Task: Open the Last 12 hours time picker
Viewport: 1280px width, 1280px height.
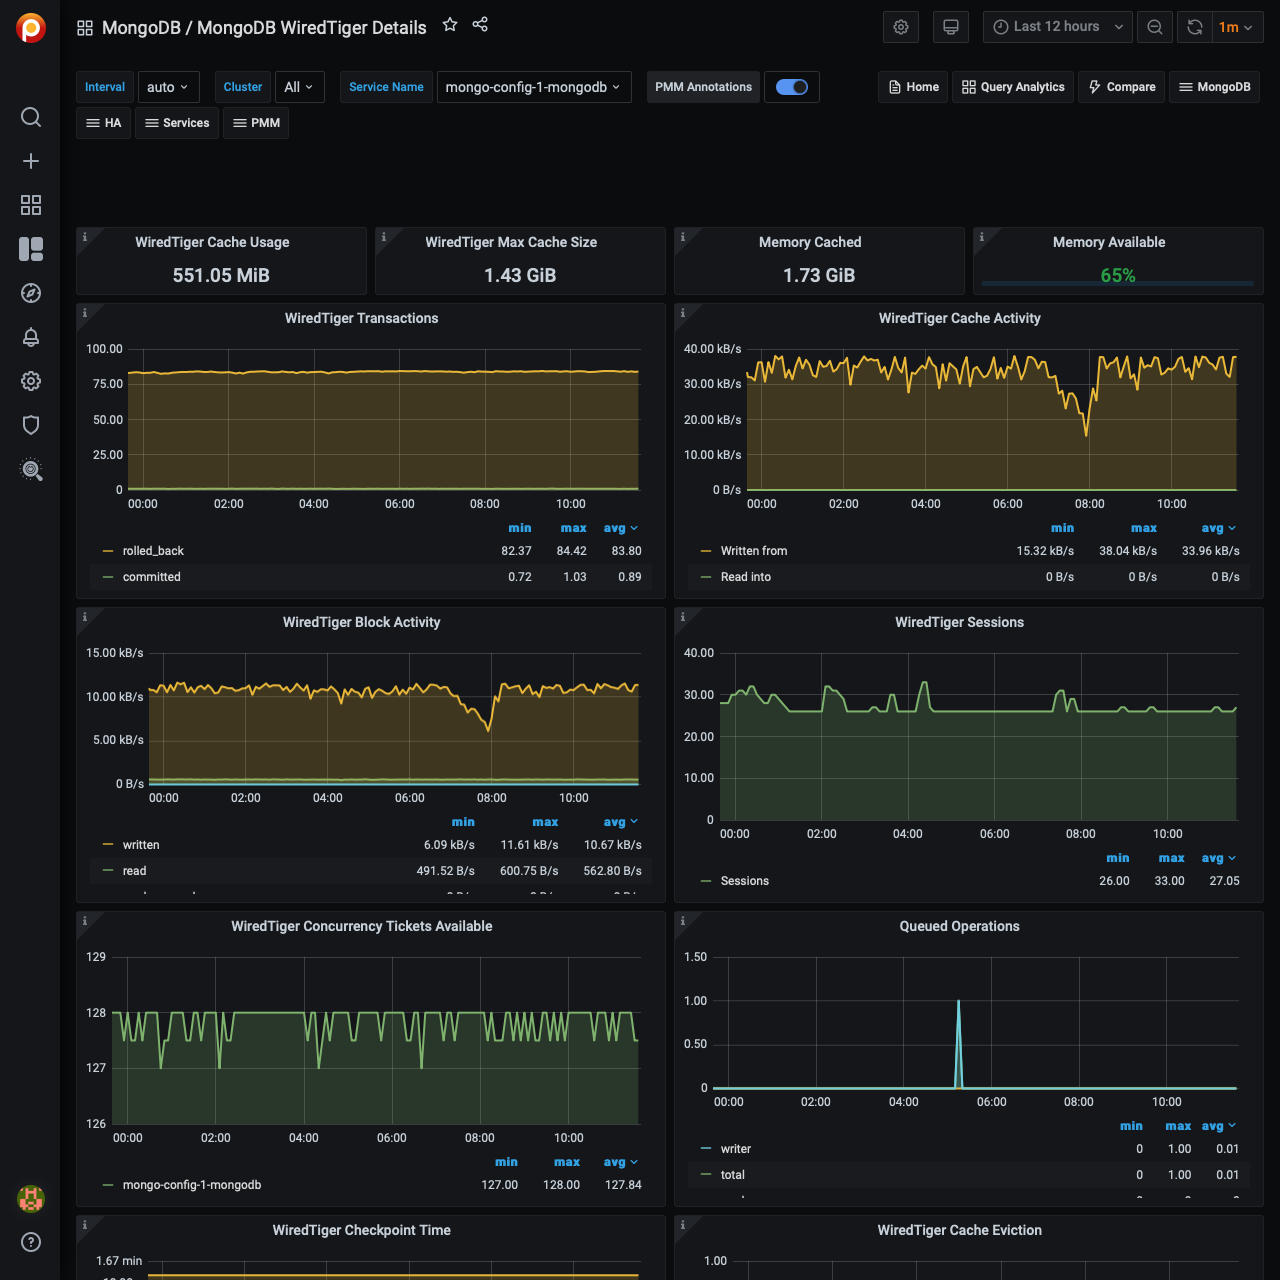Action: 1057,27
